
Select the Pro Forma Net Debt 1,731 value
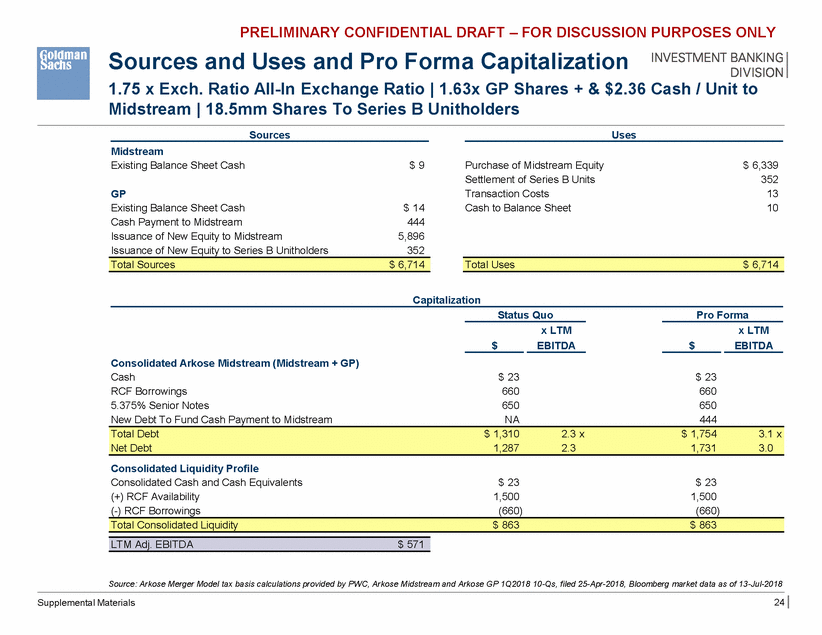(701, 450)
